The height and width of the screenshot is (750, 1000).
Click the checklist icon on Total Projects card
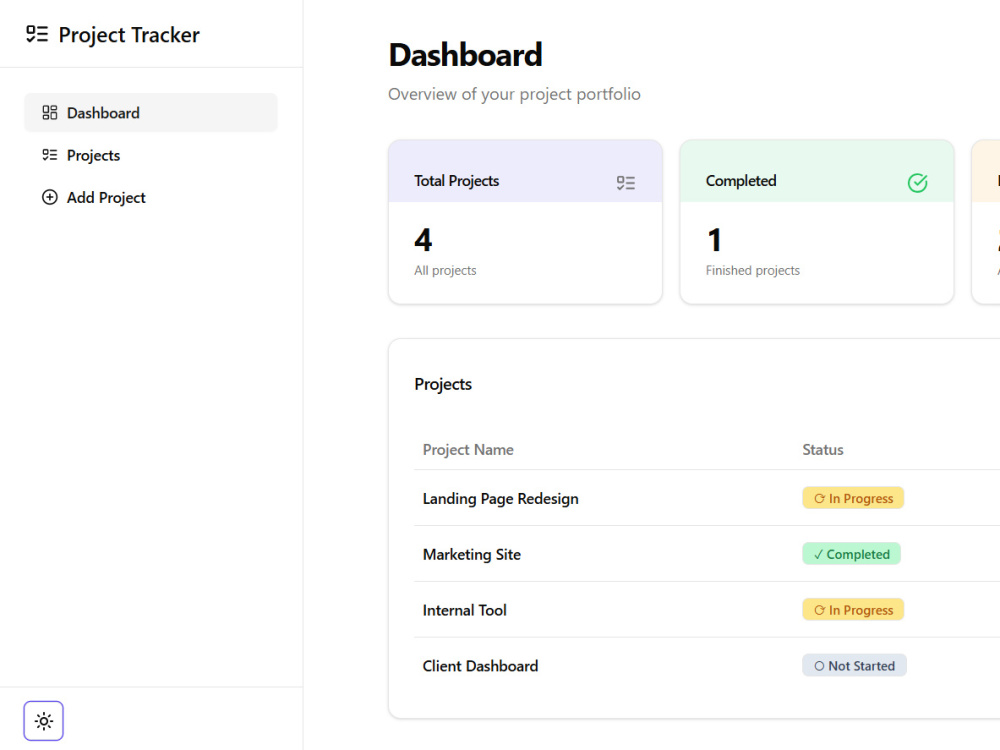tap(626, 183)
